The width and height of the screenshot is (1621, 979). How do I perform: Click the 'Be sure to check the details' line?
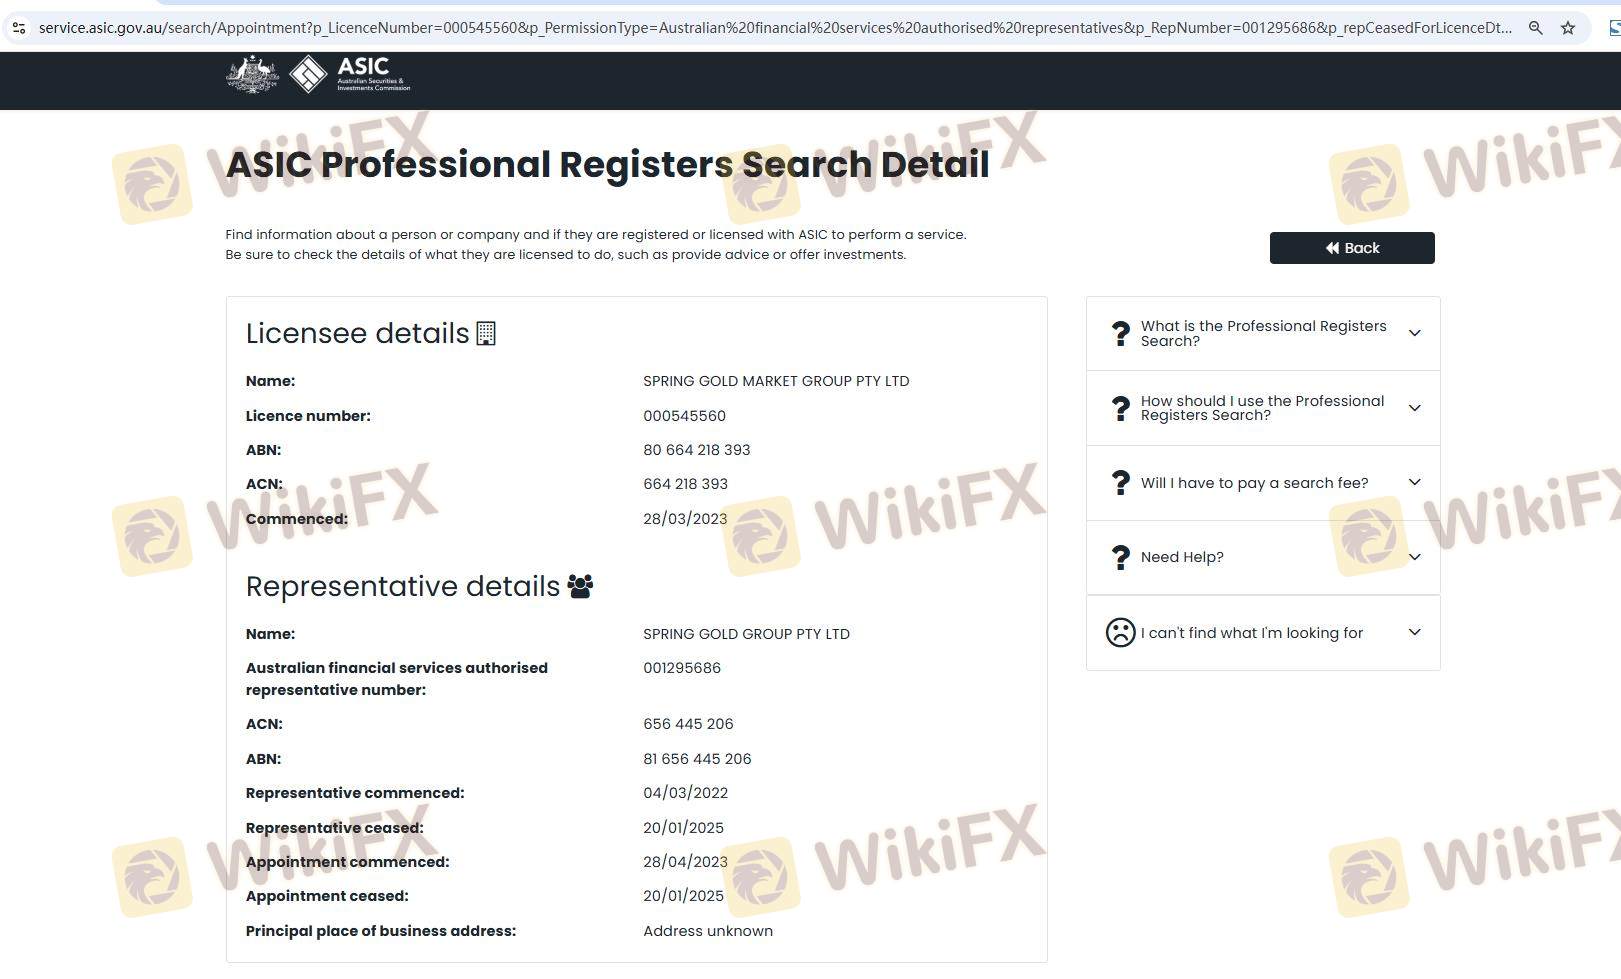pyautogui.click(x=566, y=255)
